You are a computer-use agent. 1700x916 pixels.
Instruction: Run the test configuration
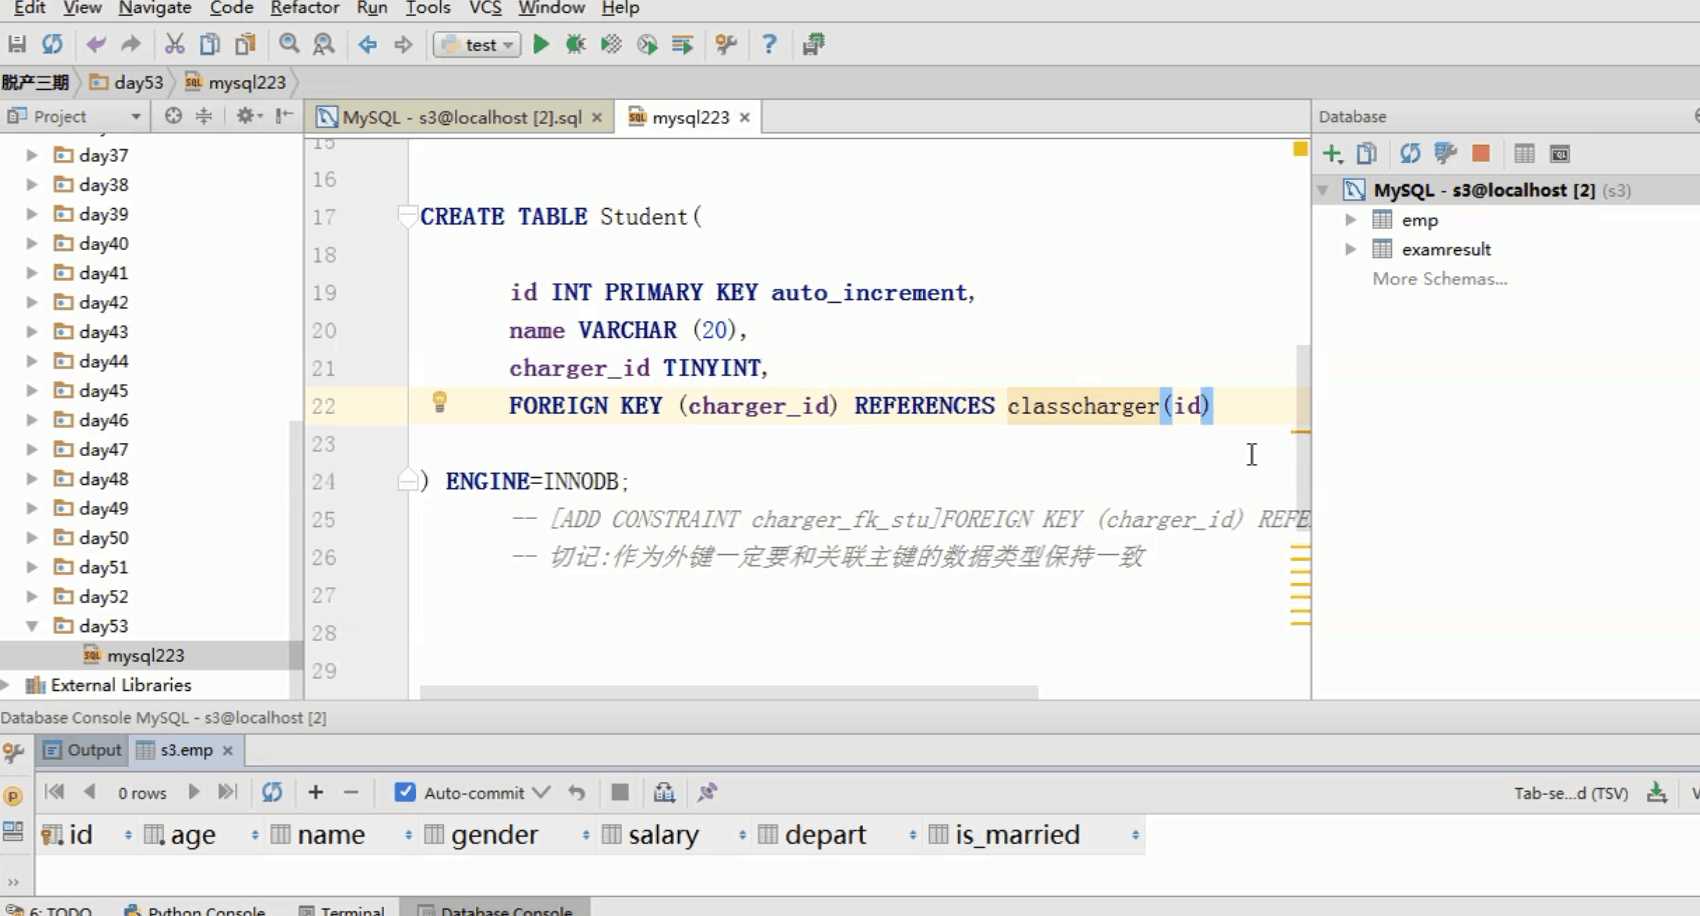[541, 44]
